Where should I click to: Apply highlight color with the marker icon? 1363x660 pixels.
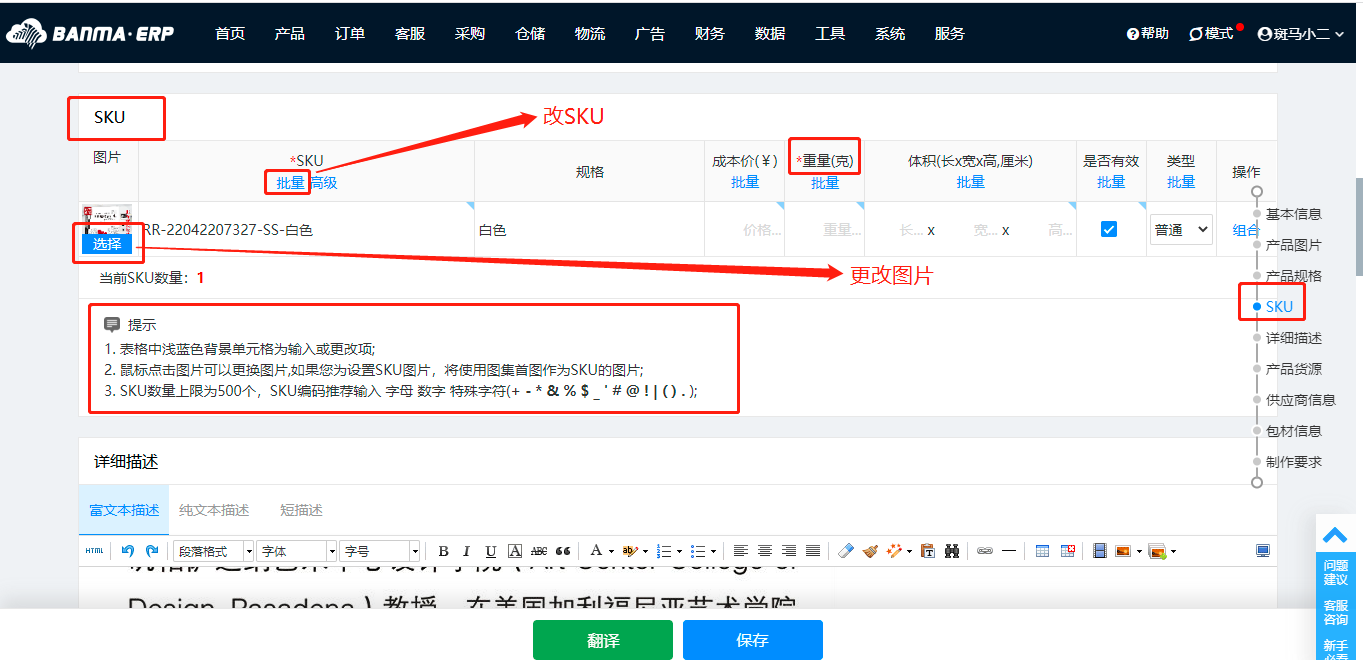pos(630,551)
